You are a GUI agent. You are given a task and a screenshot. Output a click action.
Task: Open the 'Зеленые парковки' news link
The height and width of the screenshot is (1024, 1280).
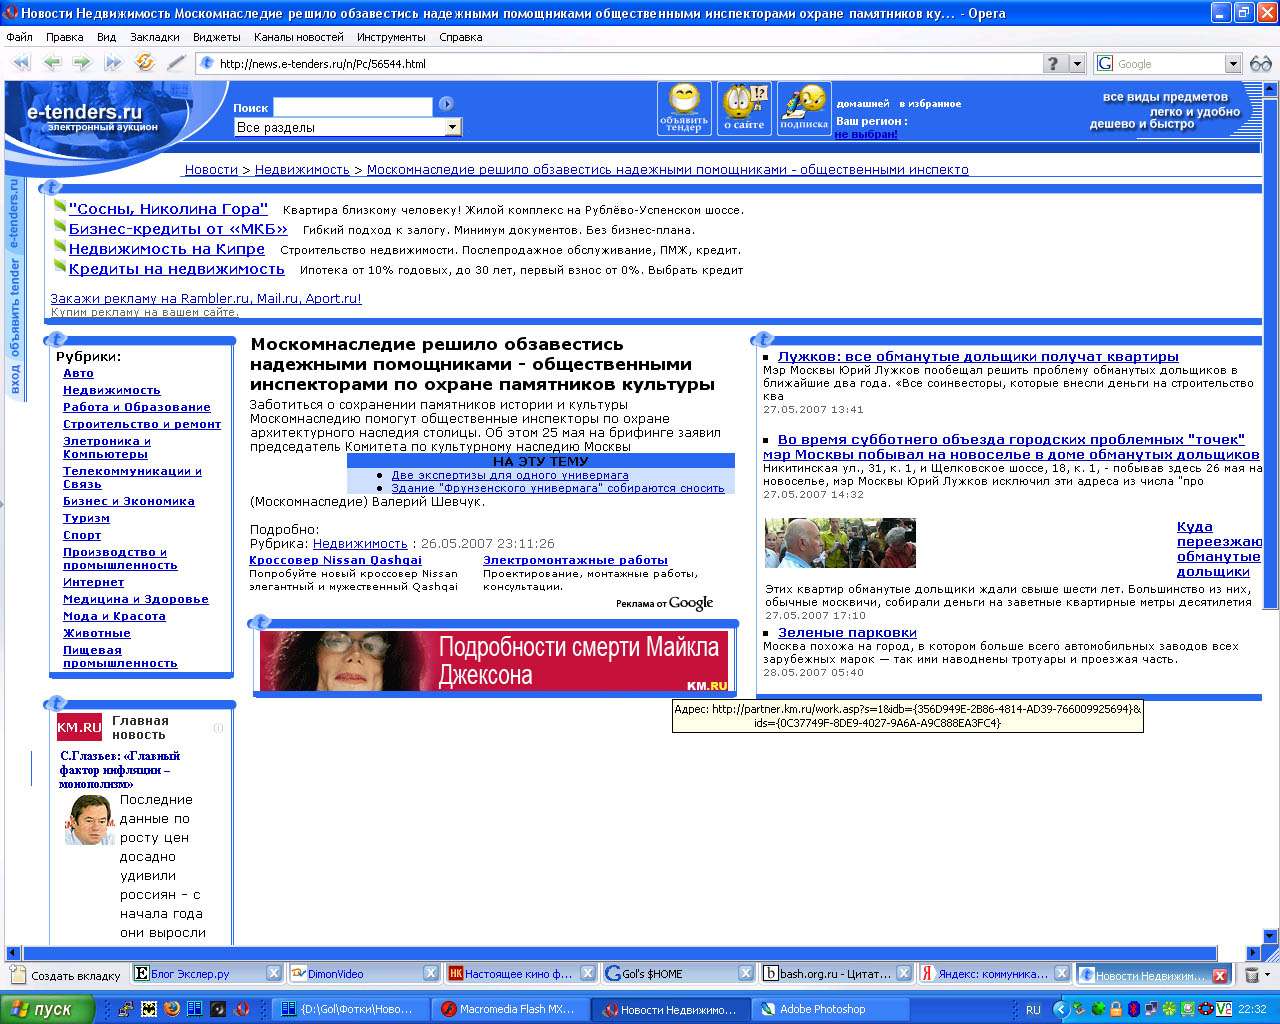click(847, 632)
